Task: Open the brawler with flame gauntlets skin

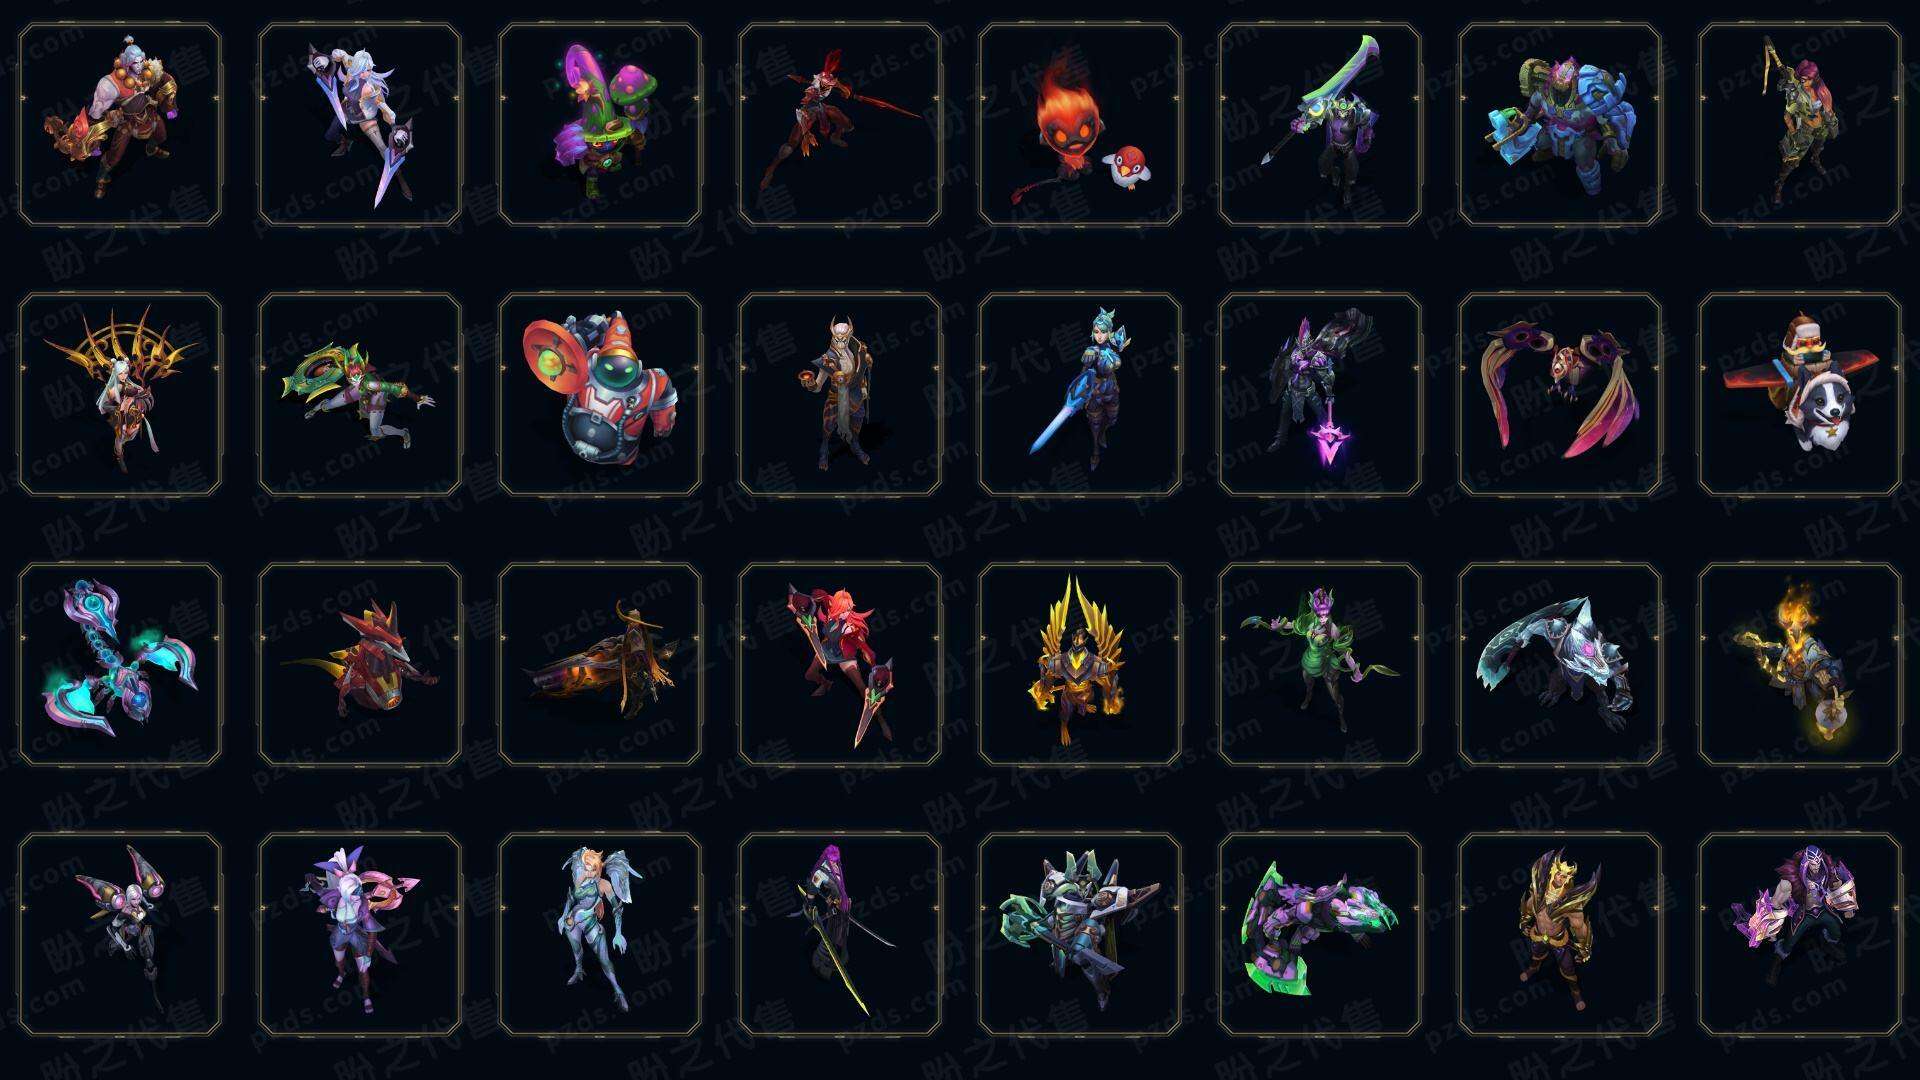Action: 120,125
